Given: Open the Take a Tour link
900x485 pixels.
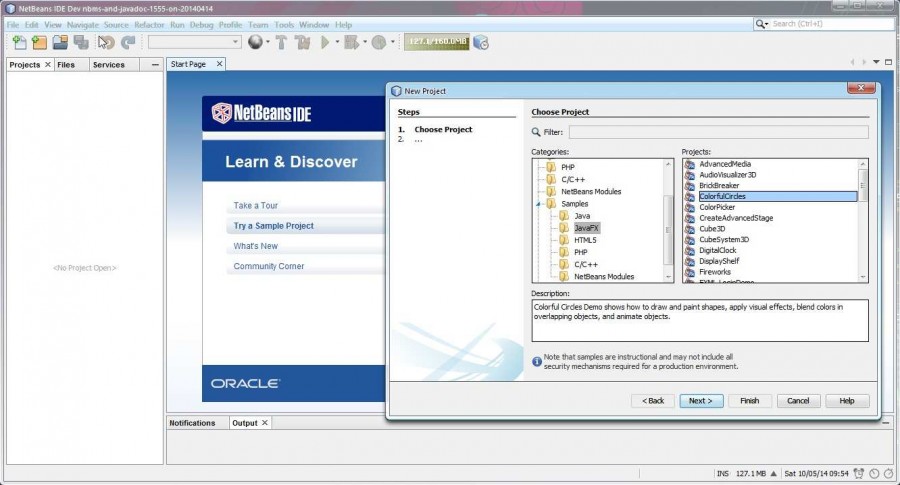Looking at the screenshot, I should 255,205.
